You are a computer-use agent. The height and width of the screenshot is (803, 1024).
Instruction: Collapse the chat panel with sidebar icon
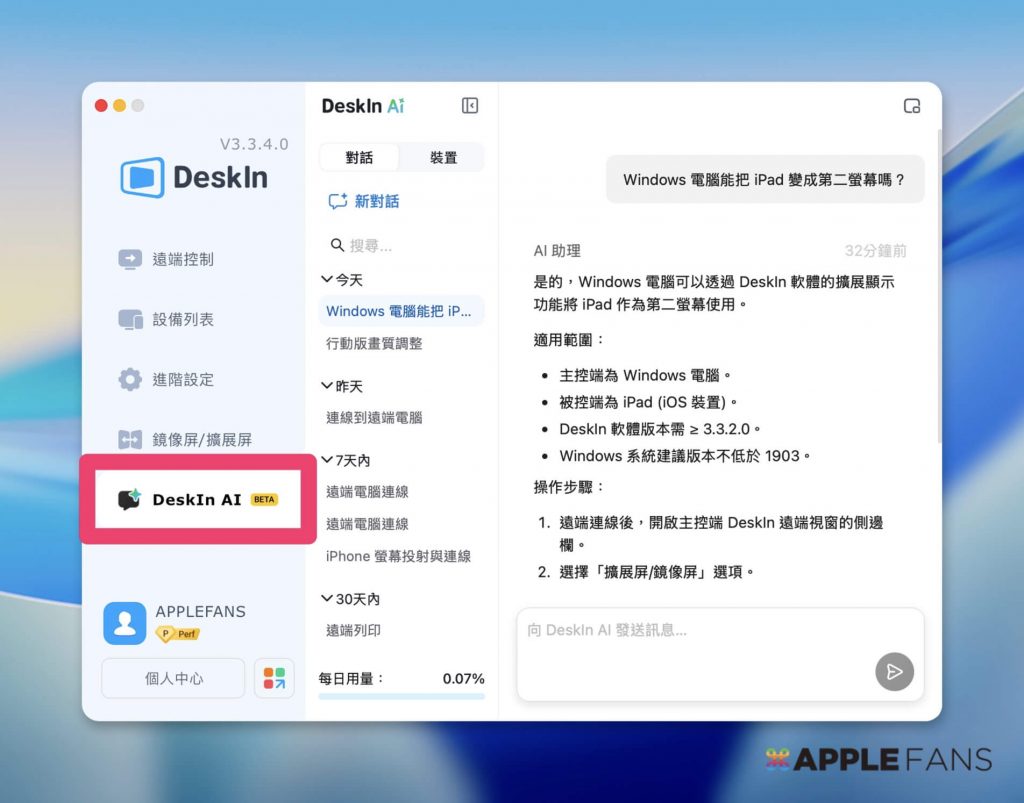click(470, 105)
